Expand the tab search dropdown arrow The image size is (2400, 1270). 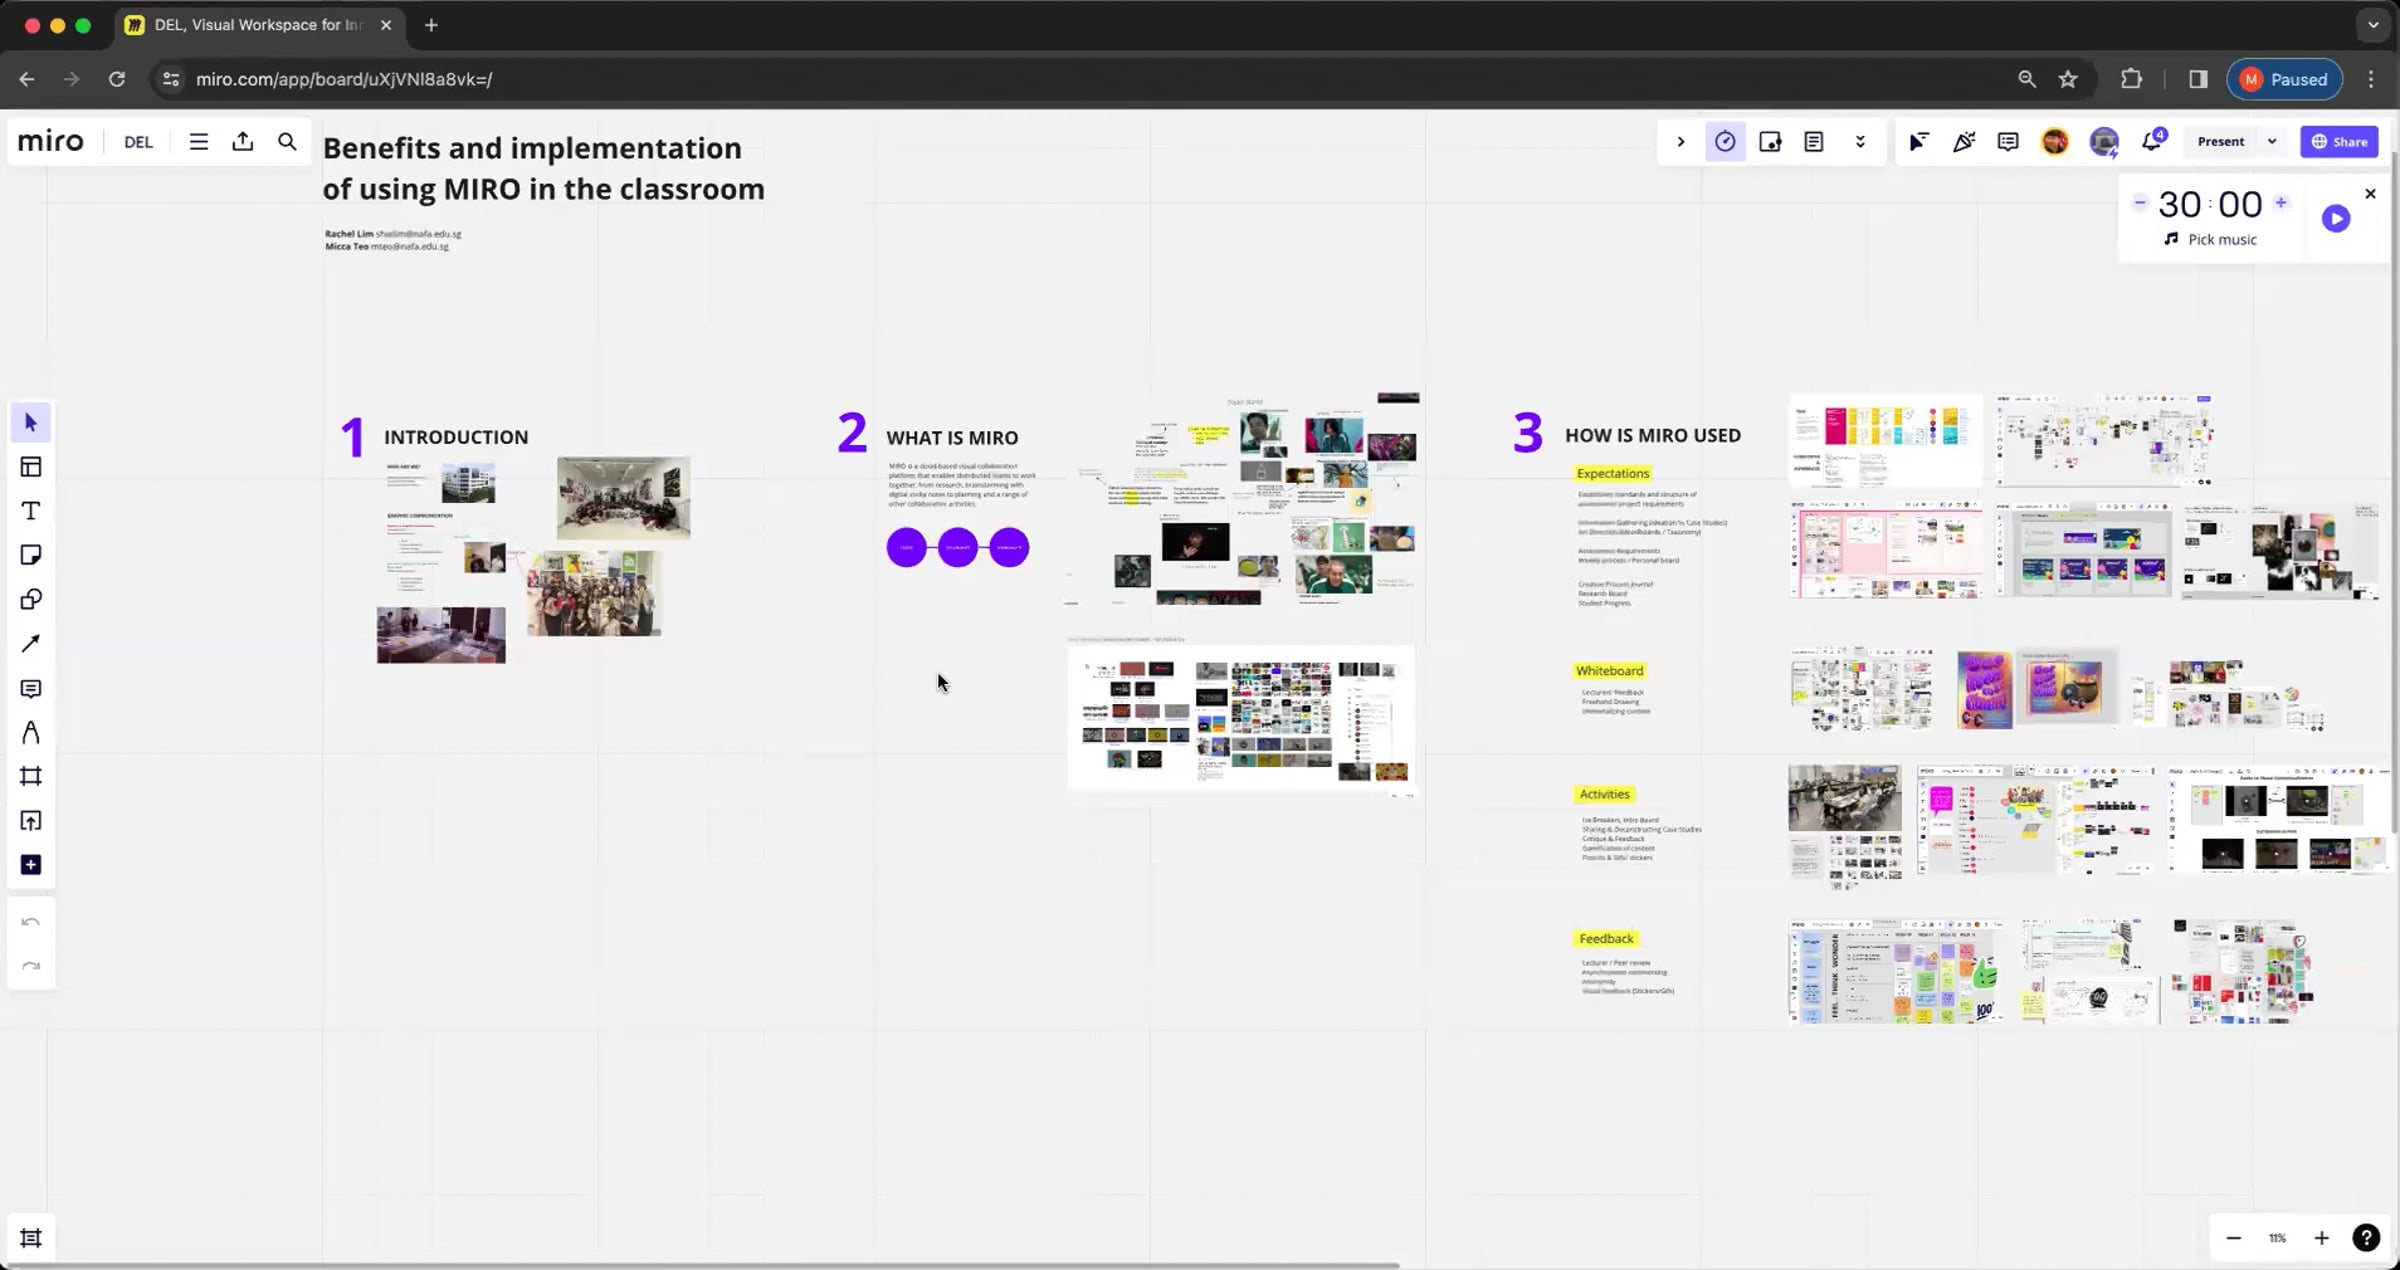point(2373,25)
